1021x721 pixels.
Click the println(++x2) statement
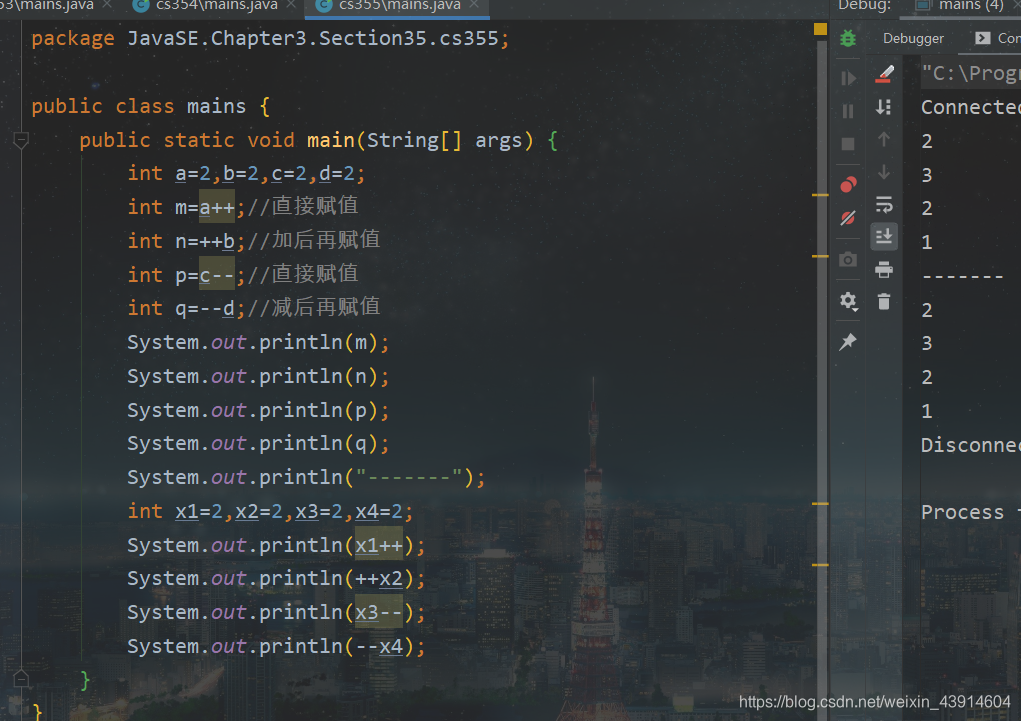pyautogui.click(x=276, y=578)
